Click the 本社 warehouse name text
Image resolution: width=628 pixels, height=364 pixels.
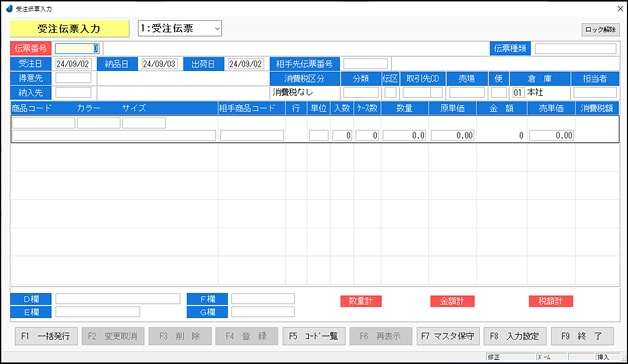(x=535, y=93)
